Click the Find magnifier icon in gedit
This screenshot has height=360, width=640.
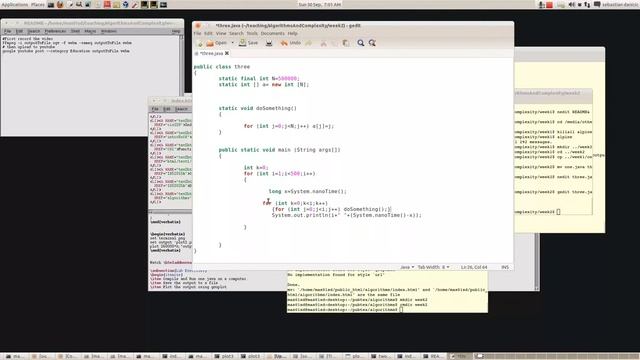361,43
